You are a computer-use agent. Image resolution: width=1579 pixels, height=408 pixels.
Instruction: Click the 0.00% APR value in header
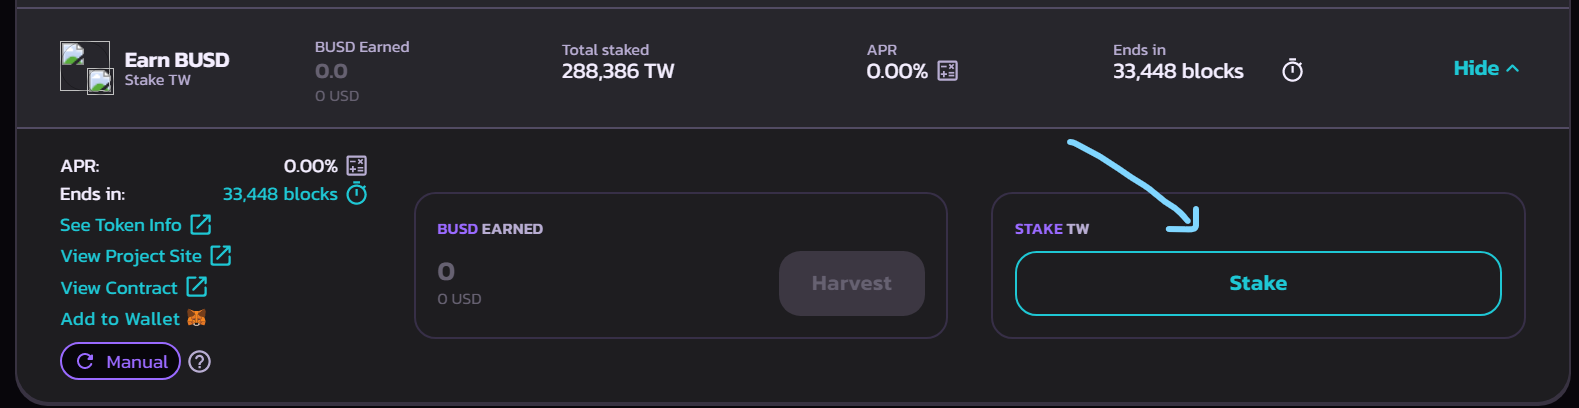click(897, 71)
